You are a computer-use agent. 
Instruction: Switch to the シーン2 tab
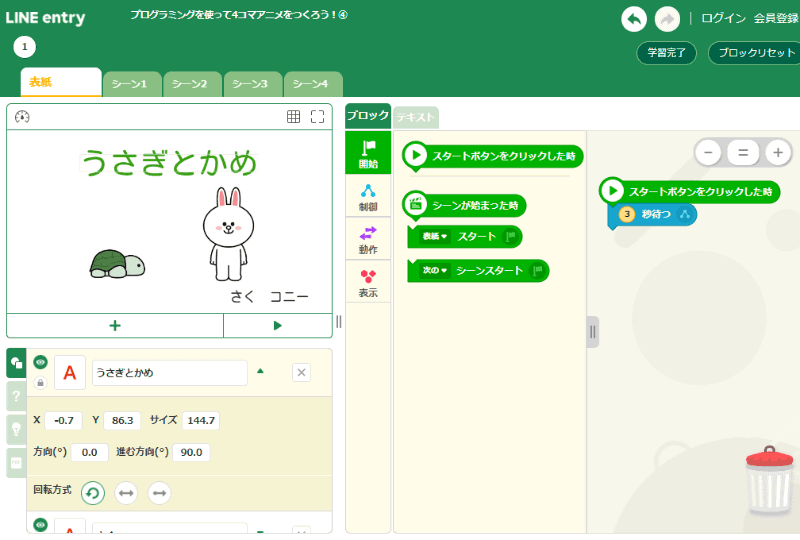(192, 84)
